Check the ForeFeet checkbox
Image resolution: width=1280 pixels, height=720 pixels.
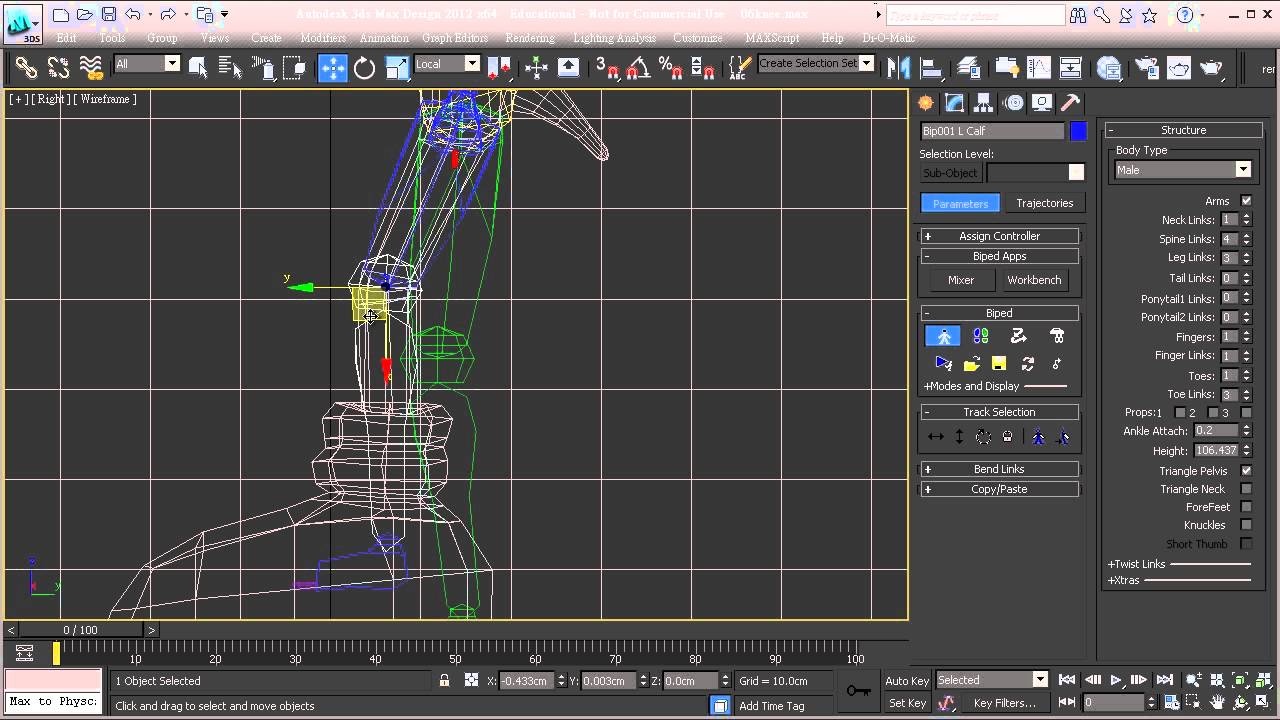point(1246,507)
